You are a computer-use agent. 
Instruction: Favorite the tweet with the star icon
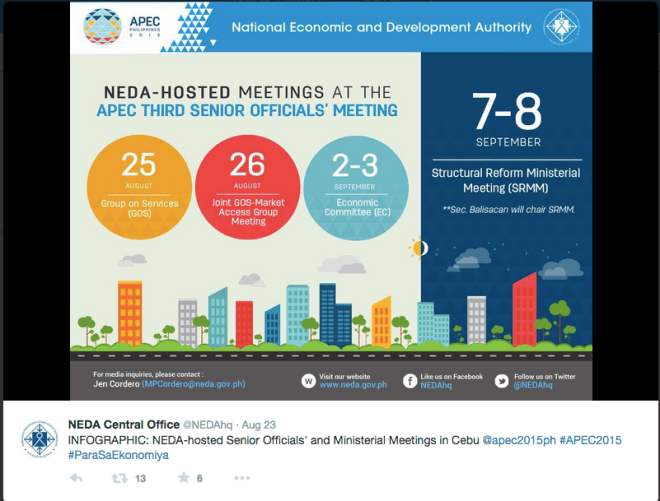click(184, 477)
